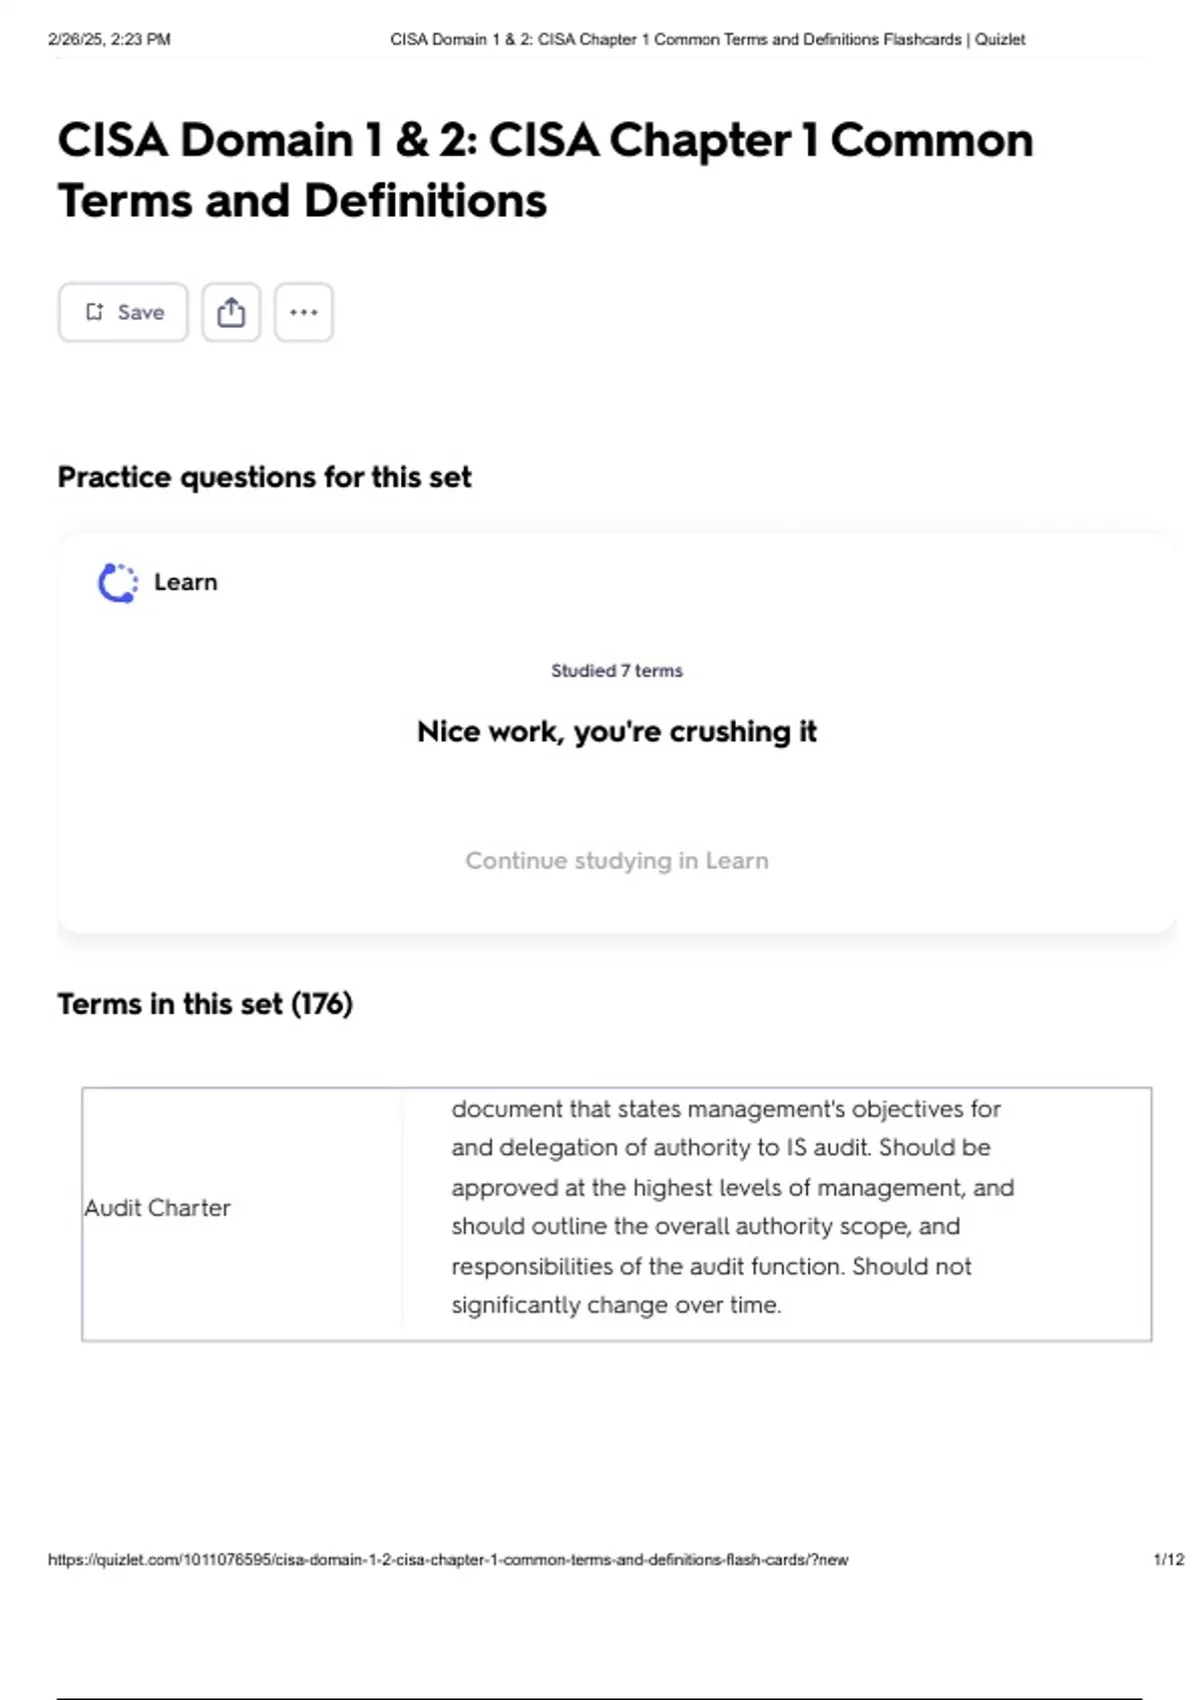Screen dimensions: 1200x1700
Task: Click the "Studied 7 terms" status text
Action: pos(616,671)
